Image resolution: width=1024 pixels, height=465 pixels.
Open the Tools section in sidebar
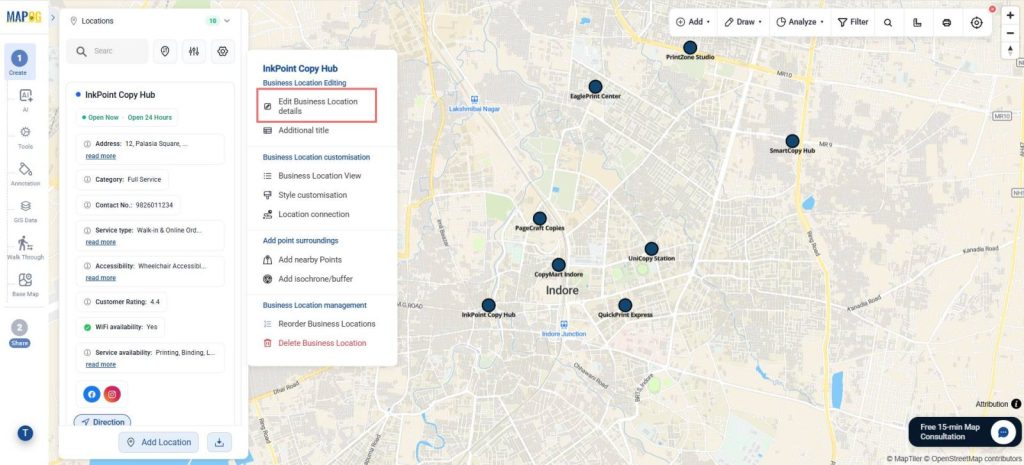coord(25,137)
